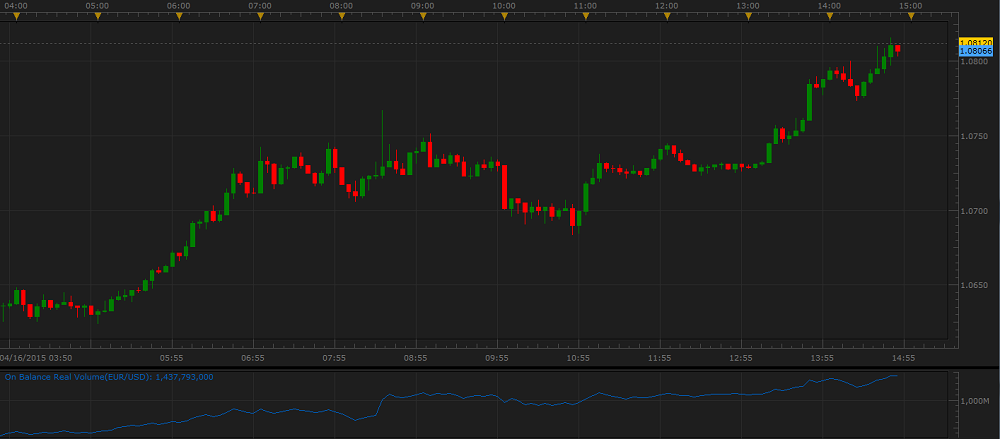The image size is (1000, 439).
Task: Select the 07:00 yellow marker on top axis
Action: pyautogui.click(x=260, y=16)
